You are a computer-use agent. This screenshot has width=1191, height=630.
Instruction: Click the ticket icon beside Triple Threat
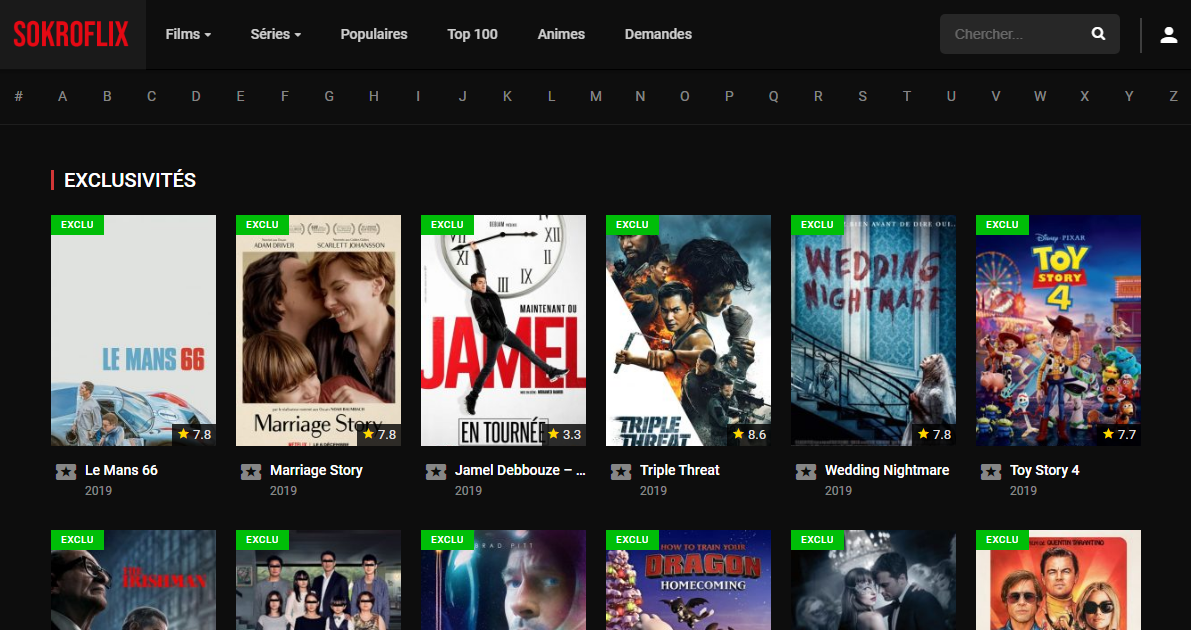(621, 472)
